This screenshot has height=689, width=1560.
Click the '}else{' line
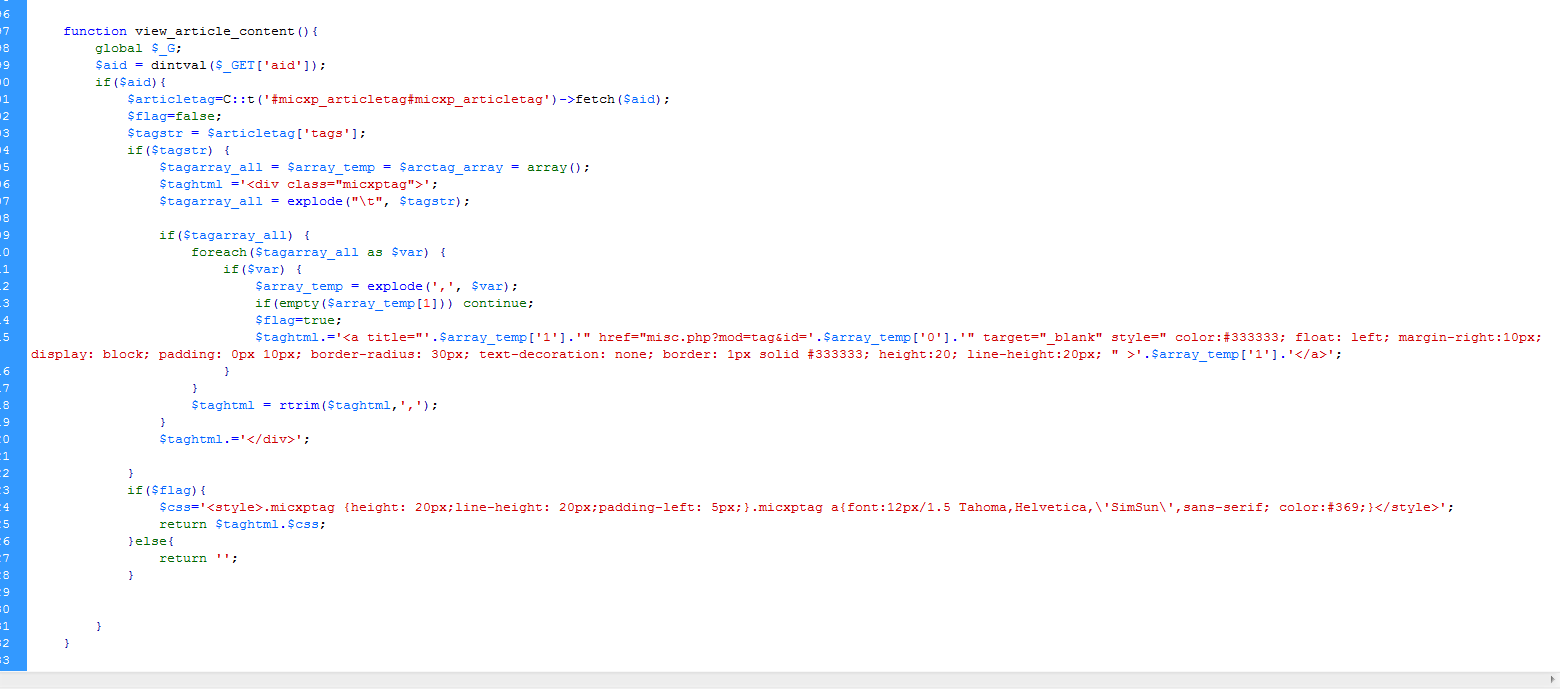[151, 541]
